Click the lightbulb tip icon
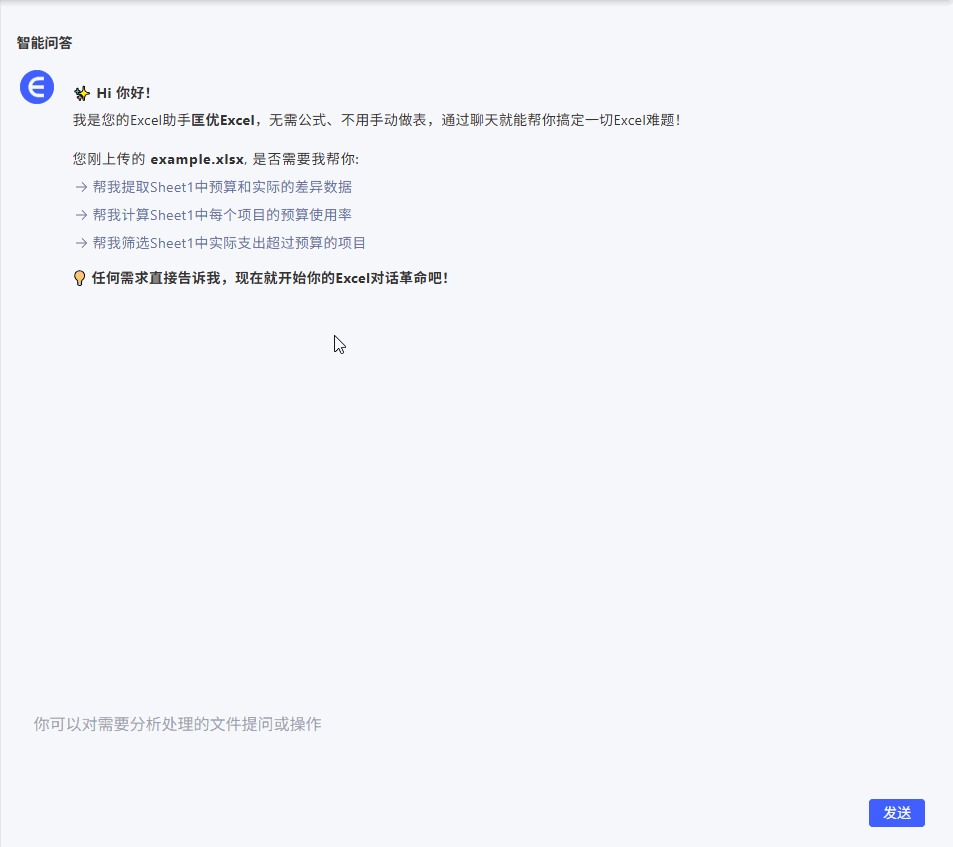Viewport: 953px width, 847px height. [79, 278]
